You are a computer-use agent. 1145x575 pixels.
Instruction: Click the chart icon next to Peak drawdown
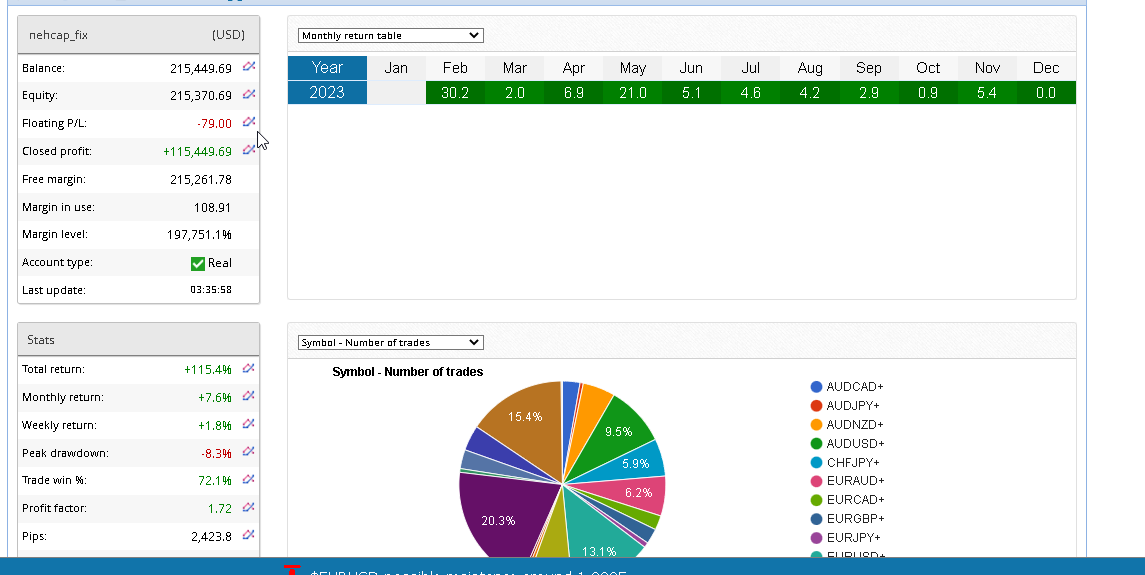tap(249, 452)
